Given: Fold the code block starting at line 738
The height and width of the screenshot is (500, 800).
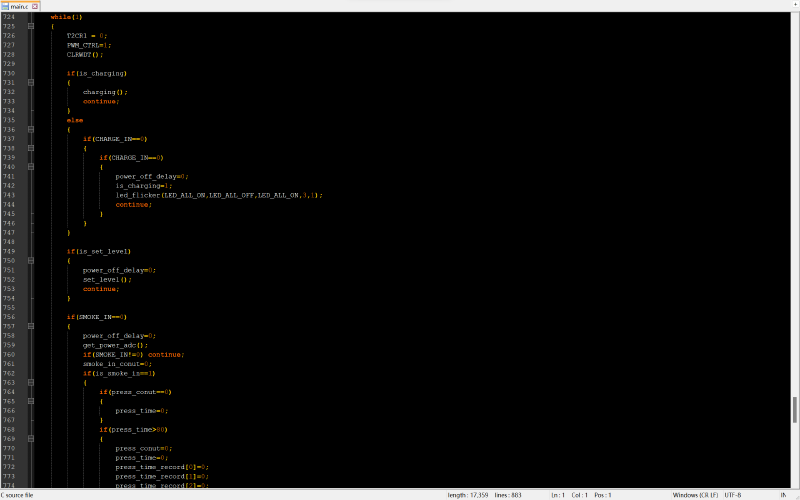Looking at the screenshot, I should click(31, 148).
